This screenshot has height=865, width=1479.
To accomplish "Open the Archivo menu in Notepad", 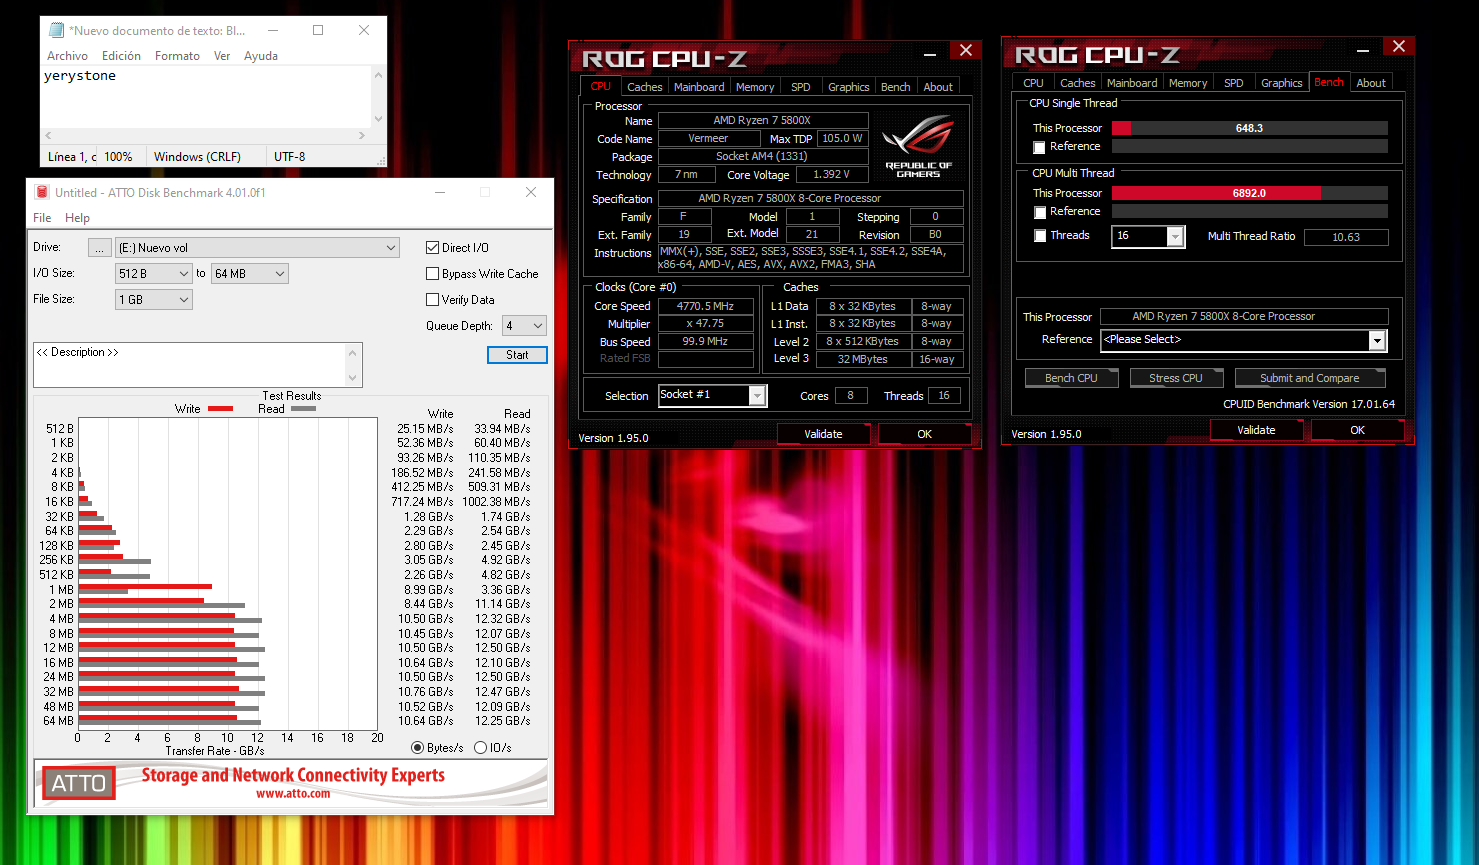I will (67, 56).
